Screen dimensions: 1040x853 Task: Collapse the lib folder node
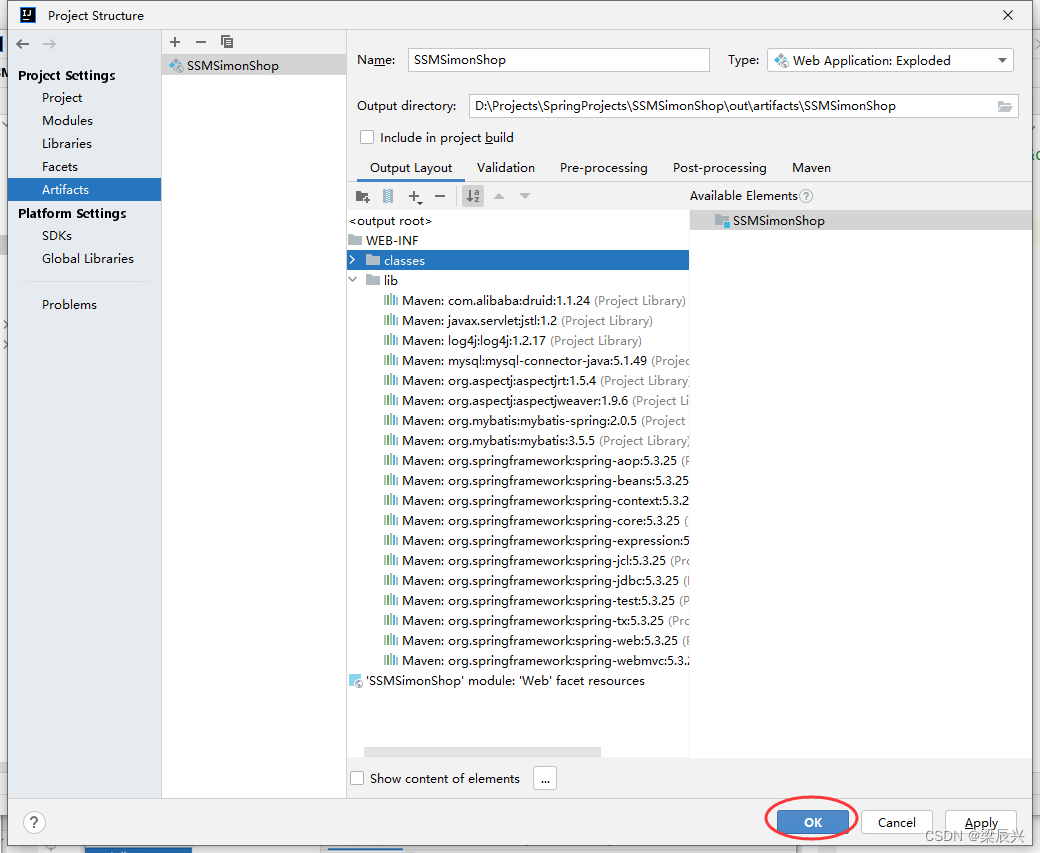(x=353, y=280)
